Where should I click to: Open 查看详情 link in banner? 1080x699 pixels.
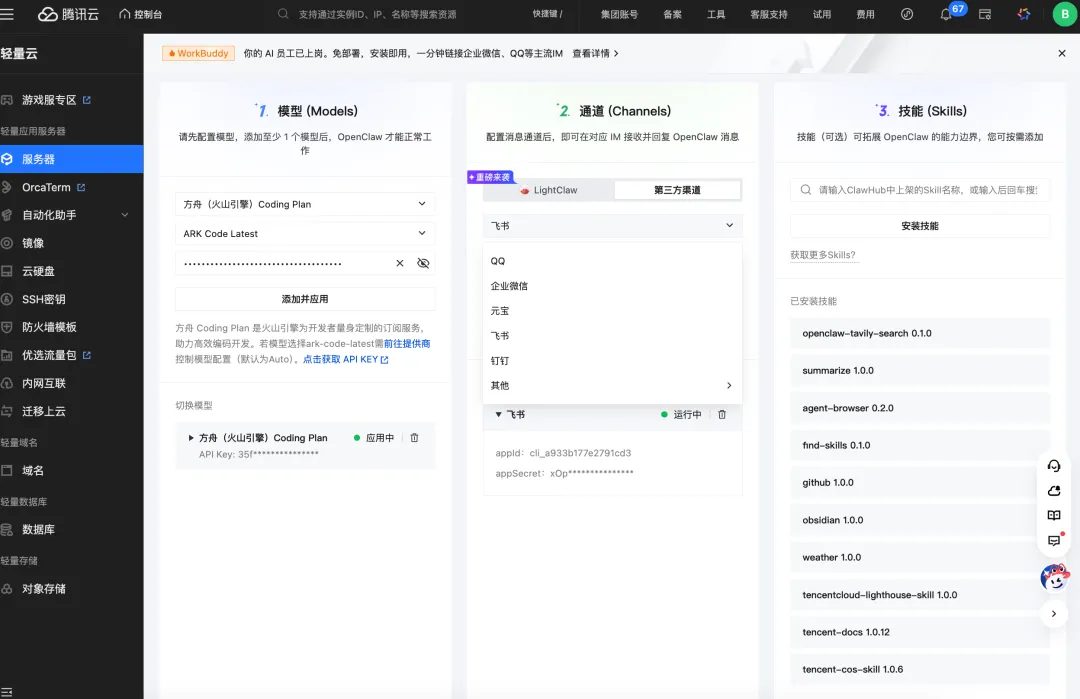point(595,53)
